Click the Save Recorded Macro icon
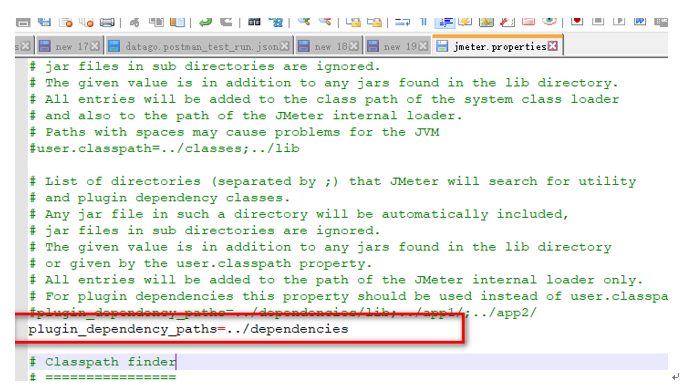684x391 pixels. coord(661,22)
